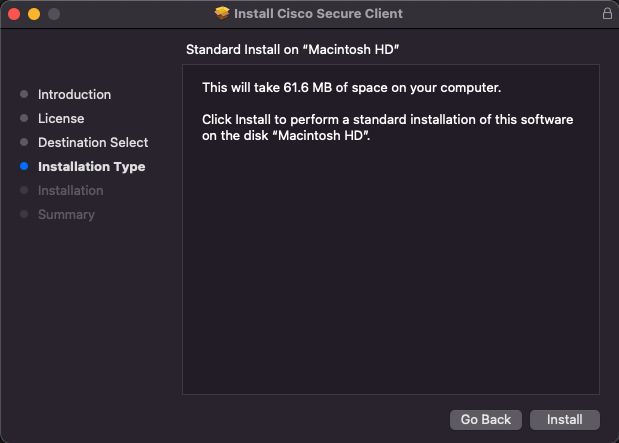This screenshot has height=443, width=619.
Task: Click the lock icon in title bar
Action: click(x=607, y=14)
